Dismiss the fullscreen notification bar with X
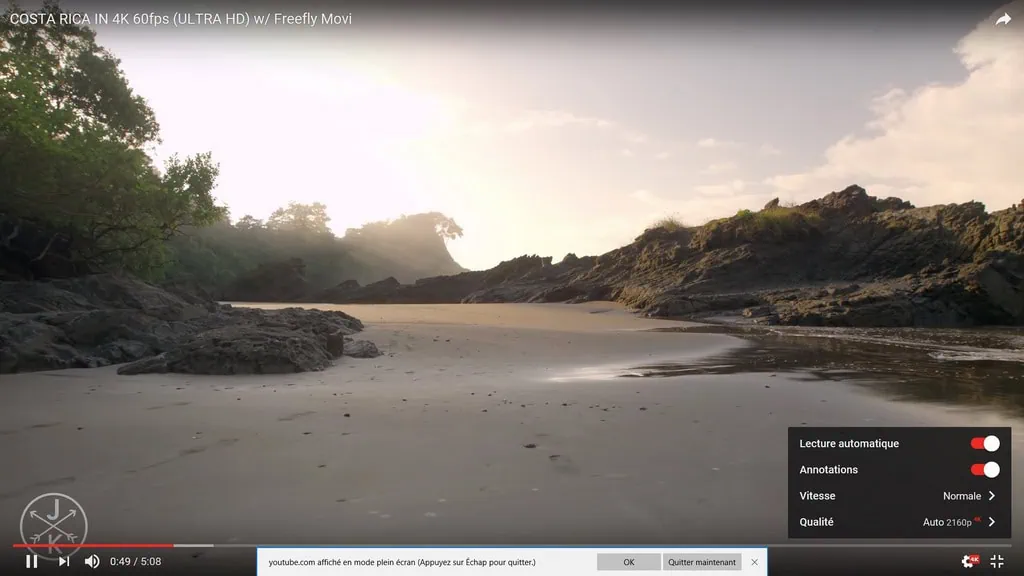This screenshot has height=576, width=1024. tap(754, 562)
